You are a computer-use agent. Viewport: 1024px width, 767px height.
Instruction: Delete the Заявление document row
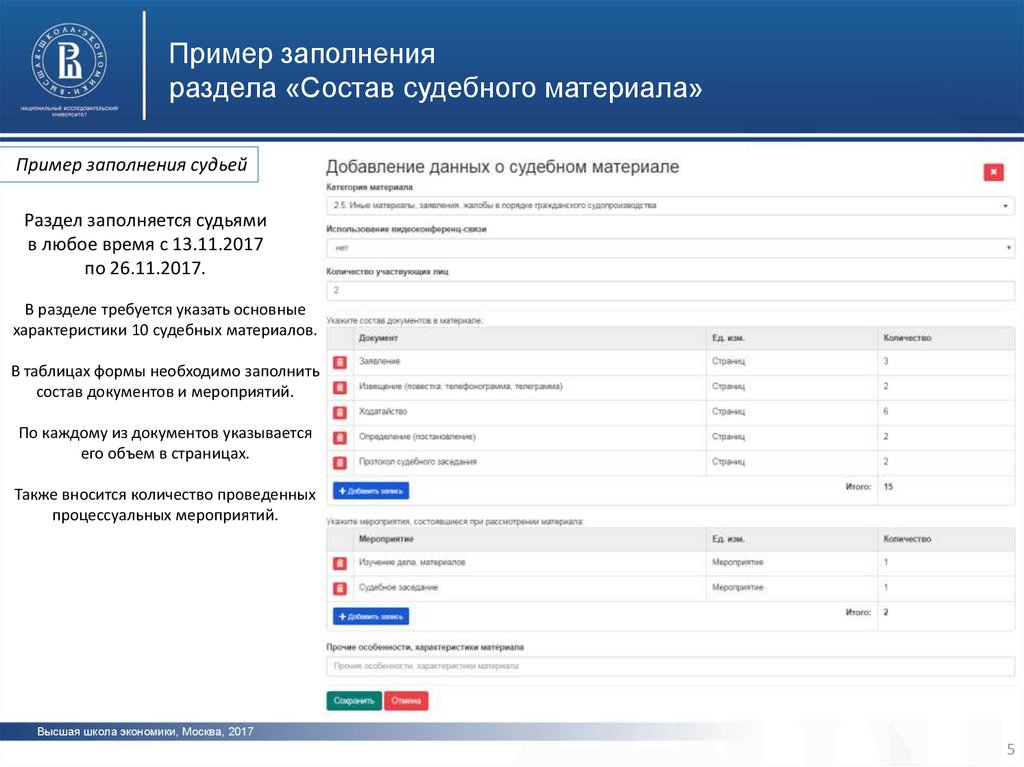(339, 361)
